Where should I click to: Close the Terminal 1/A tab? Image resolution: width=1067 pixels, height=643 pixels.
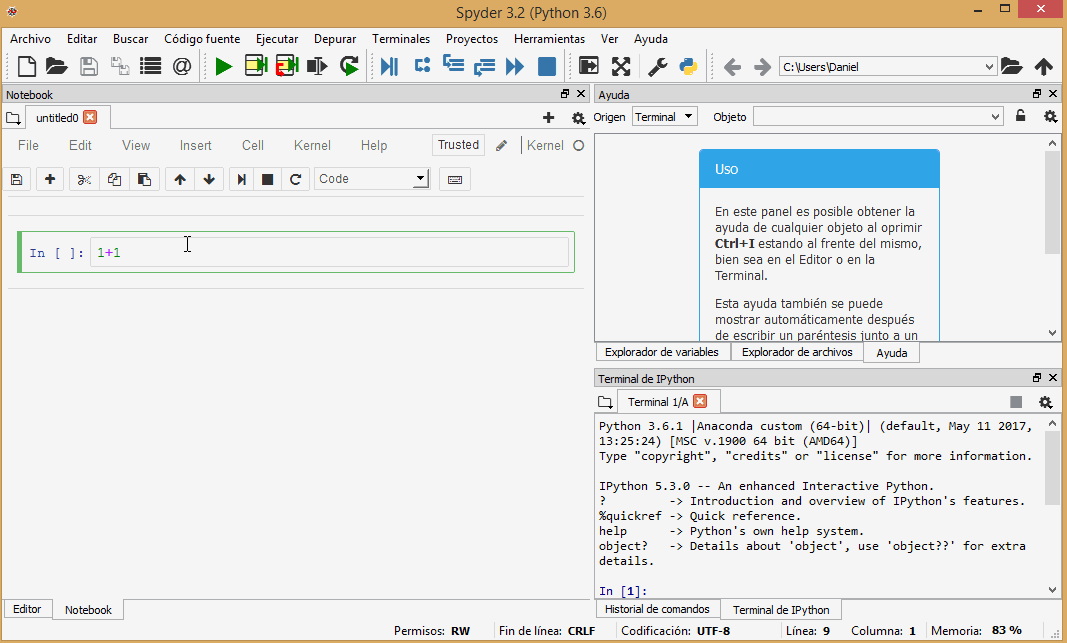coord(700,401)
